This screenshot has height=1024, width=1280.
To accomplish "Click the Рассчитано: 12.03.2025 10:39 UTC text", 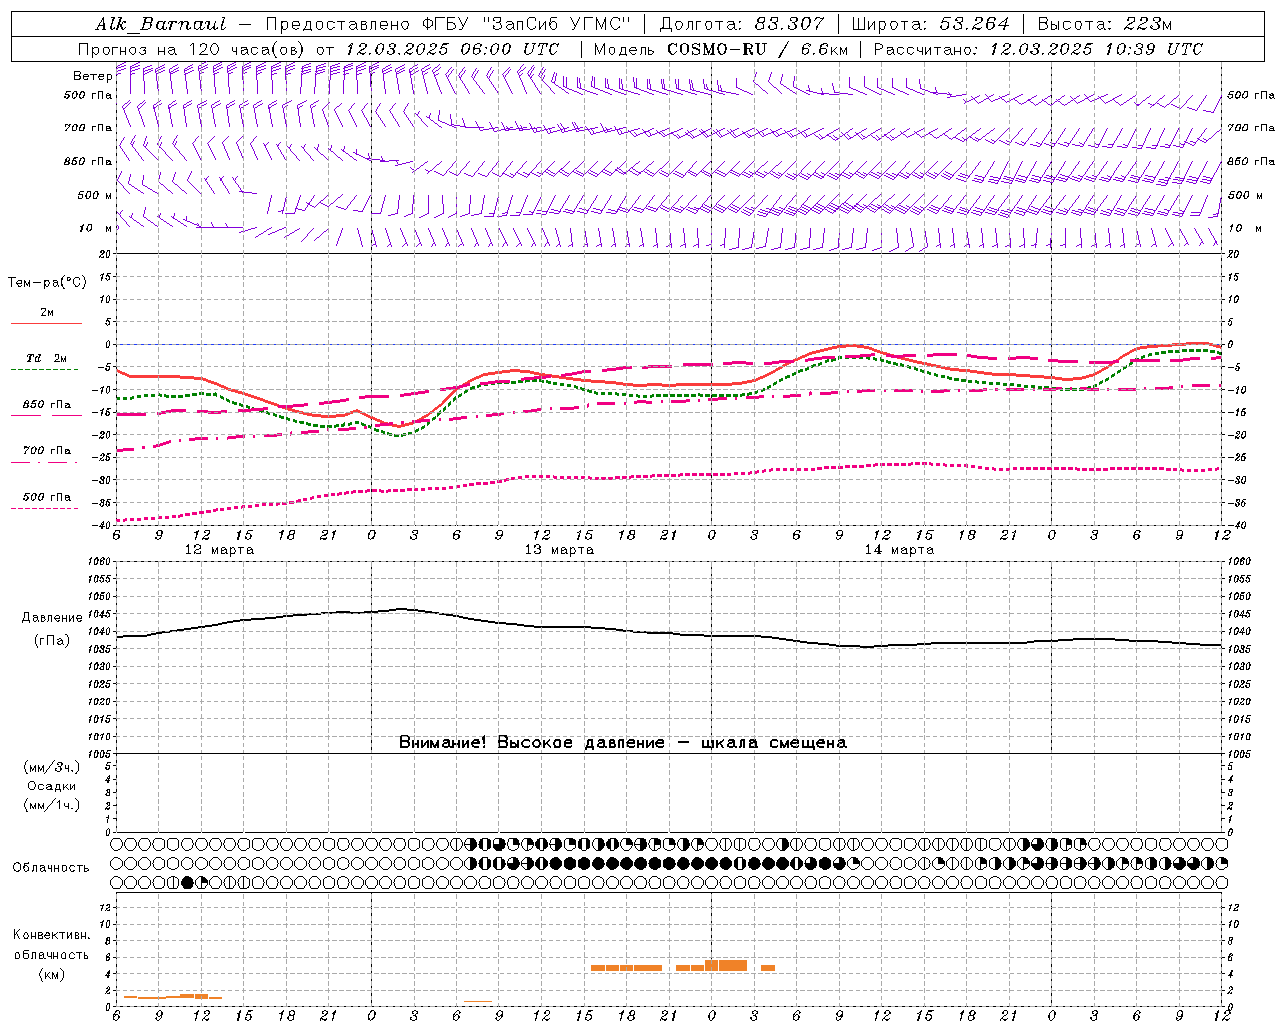I will click(1038, 49).
